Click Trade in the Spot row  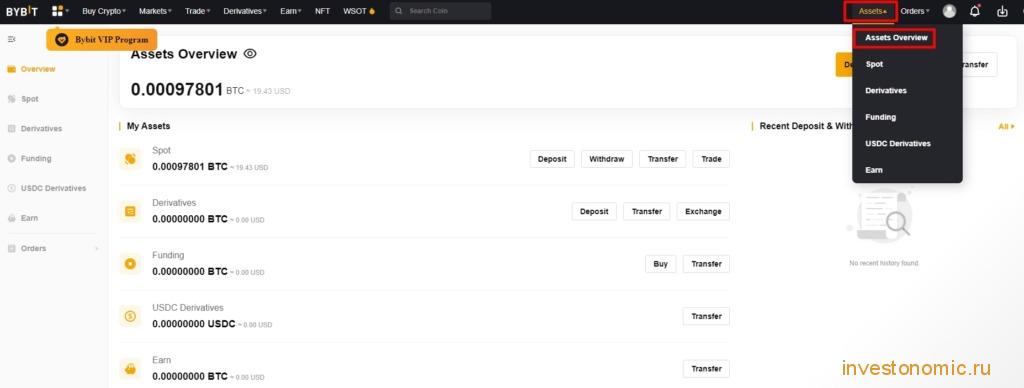pyautogui.click(x=711, y=159)
